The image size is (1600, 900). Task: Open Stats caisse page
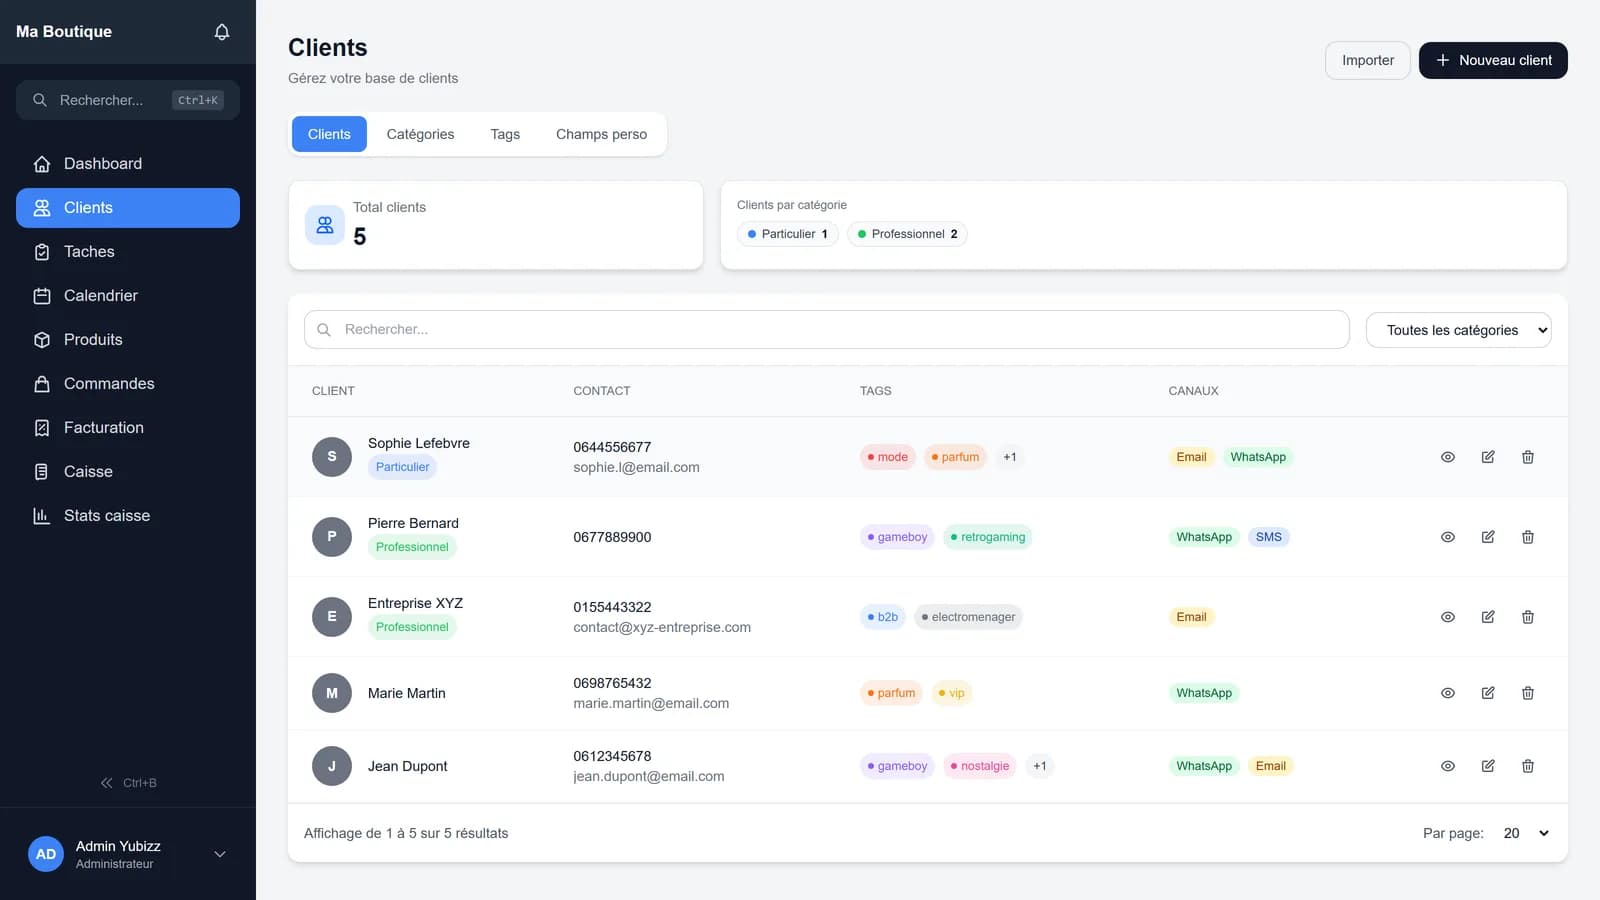(128, 516)
